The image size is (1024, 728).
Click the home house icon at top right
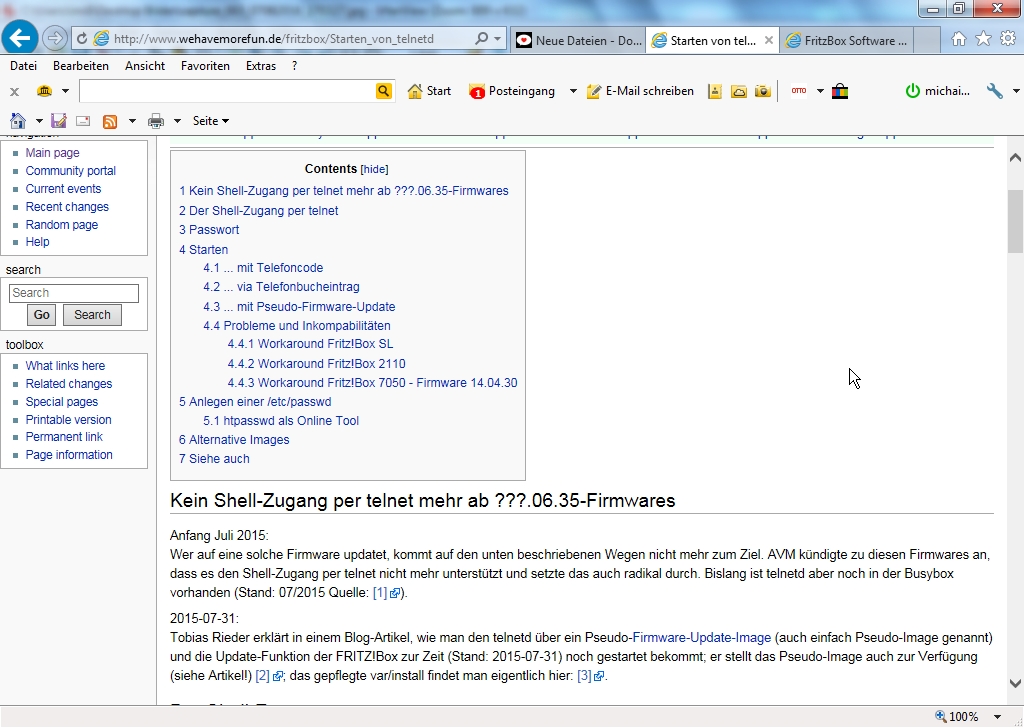click(958, 39)
